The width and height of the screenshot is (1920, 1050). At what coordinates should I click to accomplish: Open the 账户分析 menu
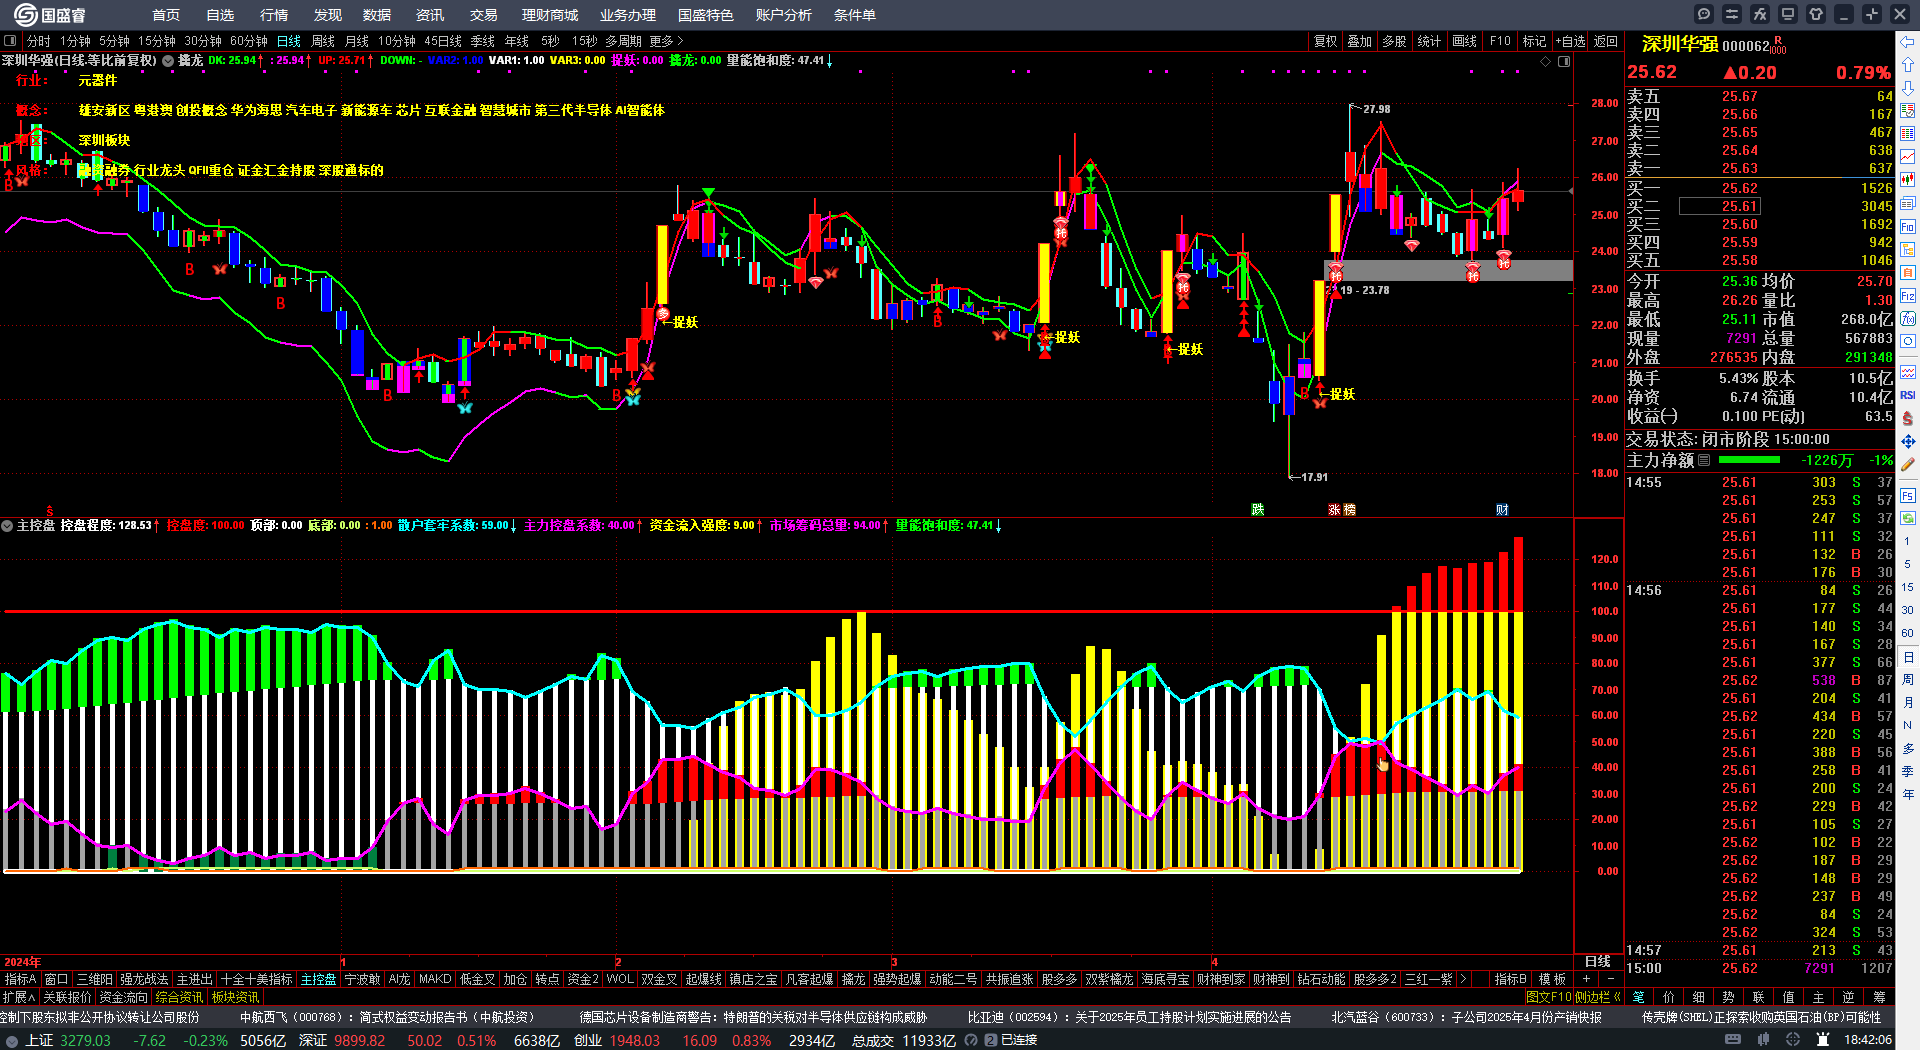tap(783, 15)
